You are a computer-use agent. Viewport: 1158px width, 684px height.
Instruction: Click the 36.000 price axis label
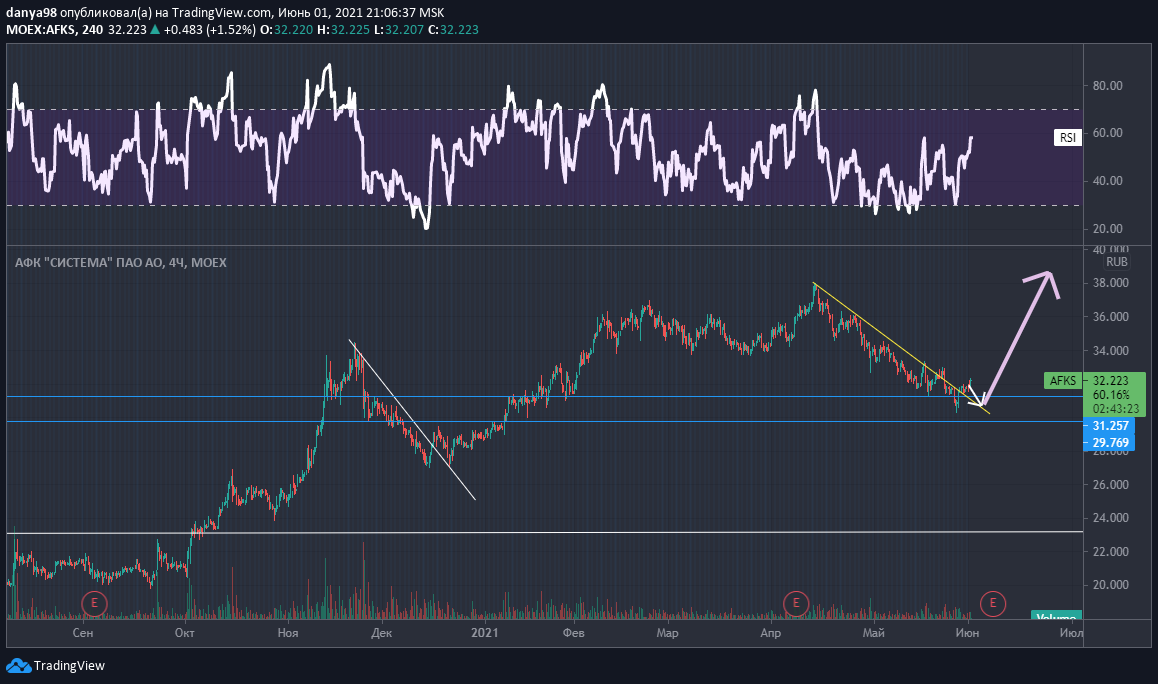pyautogui.click(x=1111, y=317)
